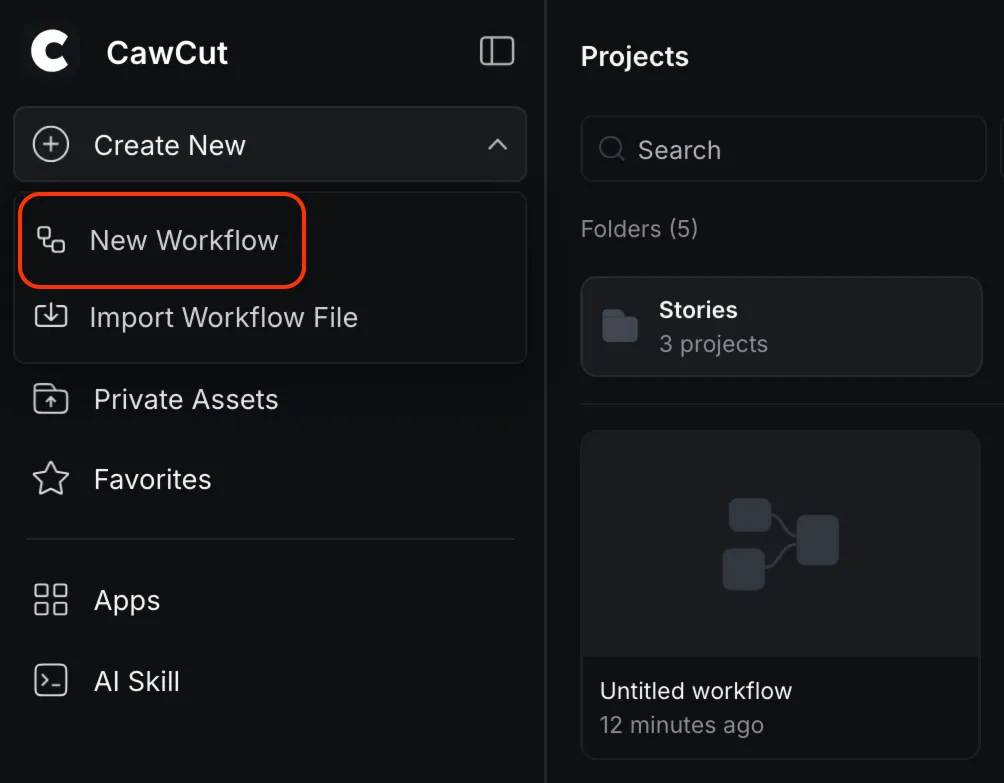Open the Untitled workflow thumbnail
Viewport: 1004px width, 783px height.
point(780,544)
